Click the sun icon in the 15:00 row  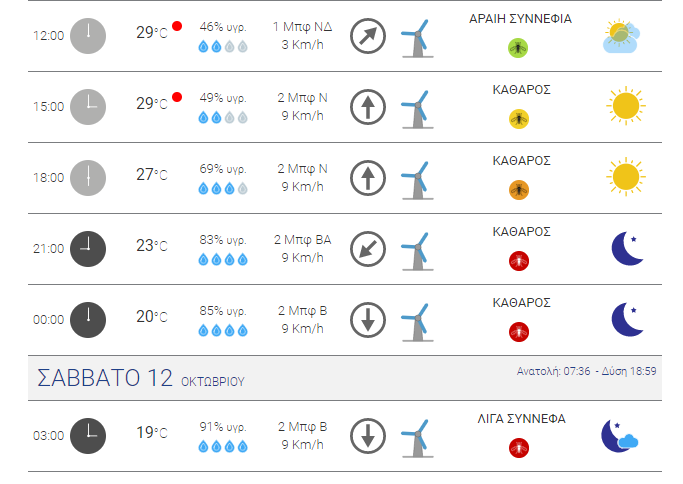pos(626,106)
